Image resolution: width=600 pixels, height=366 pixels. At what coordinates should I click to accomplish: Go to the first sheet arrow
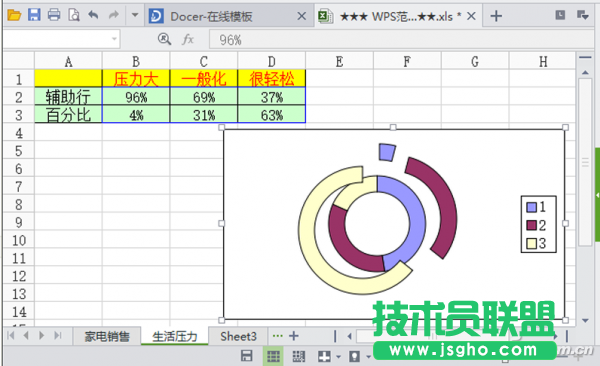[x=11, y=336]
